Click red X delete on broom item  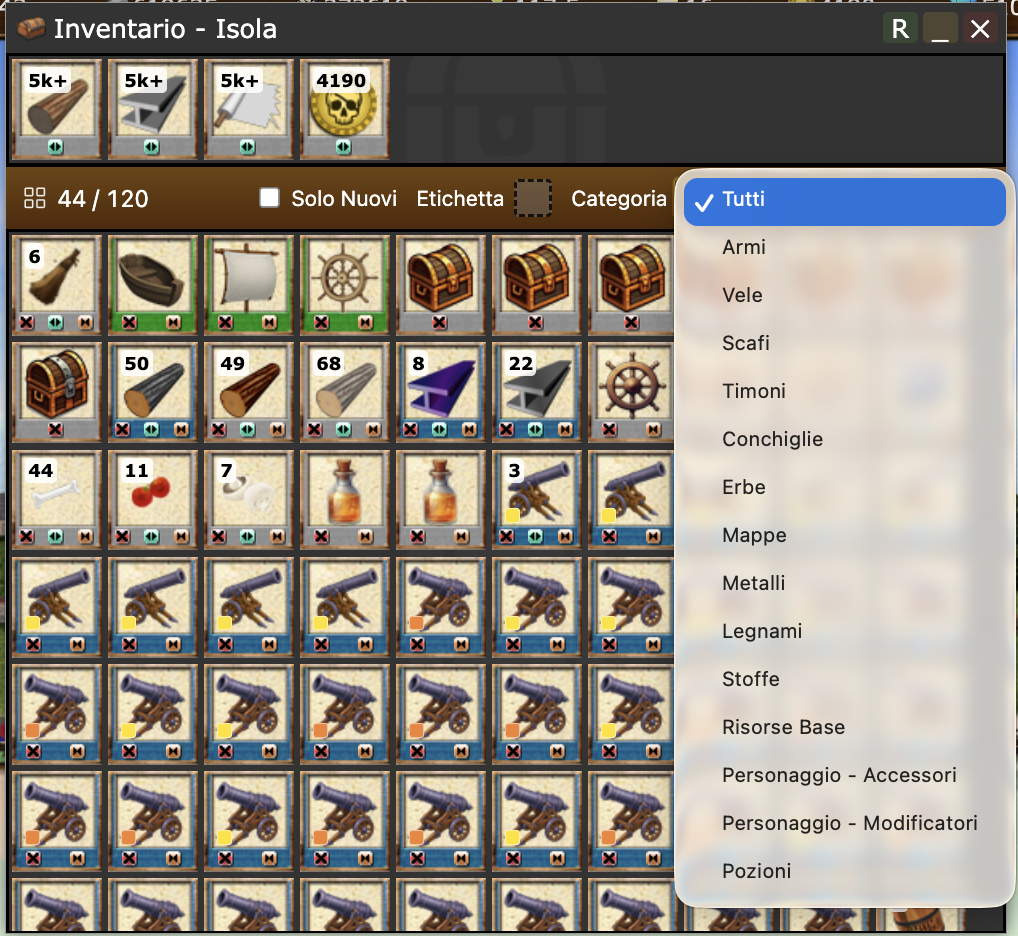[27, 323]
